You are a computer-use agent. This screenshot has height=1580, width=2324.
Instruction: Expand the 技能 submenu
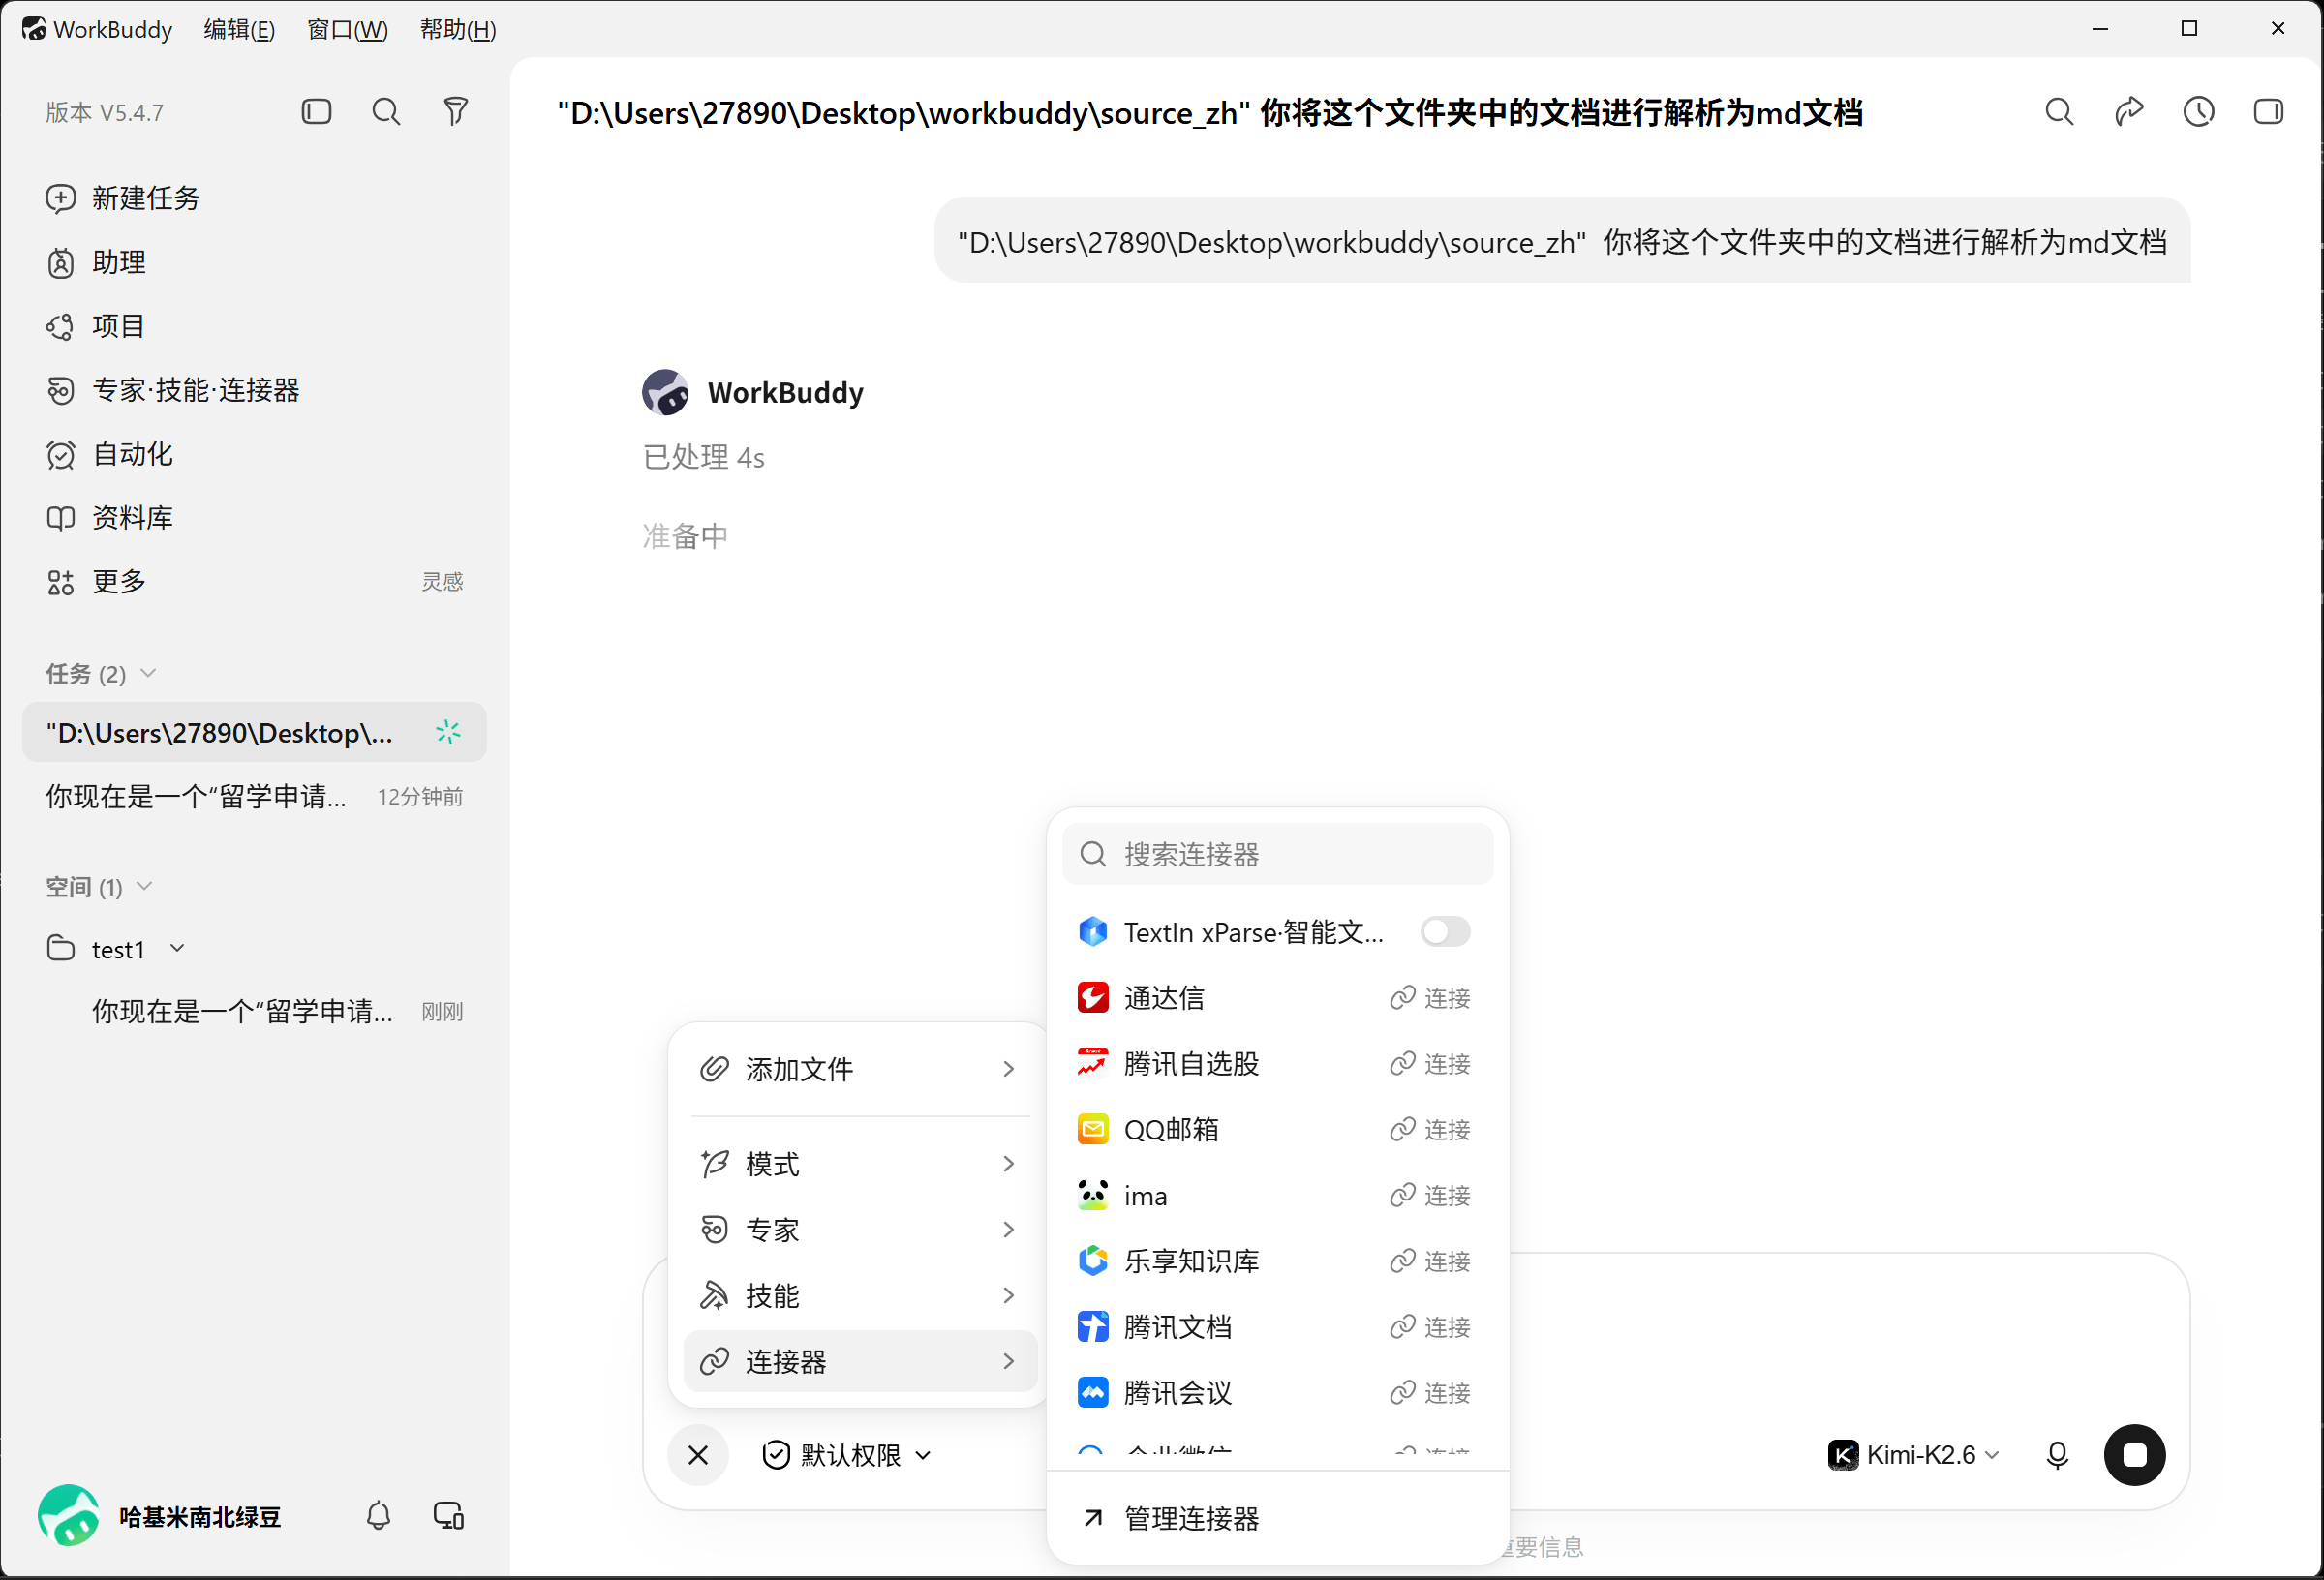(x=860, y=1296)
